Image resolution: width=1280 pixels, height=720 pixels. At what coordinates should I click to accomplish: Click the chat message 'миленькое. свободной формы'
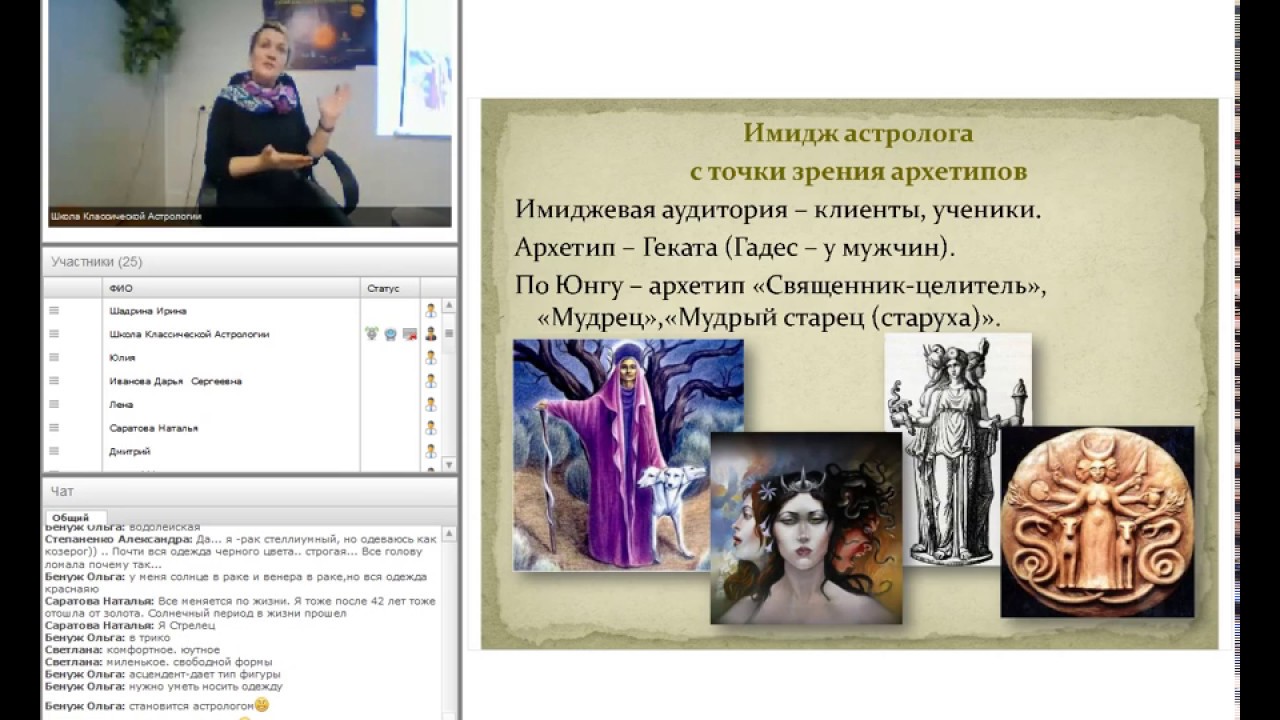[158, 662]
